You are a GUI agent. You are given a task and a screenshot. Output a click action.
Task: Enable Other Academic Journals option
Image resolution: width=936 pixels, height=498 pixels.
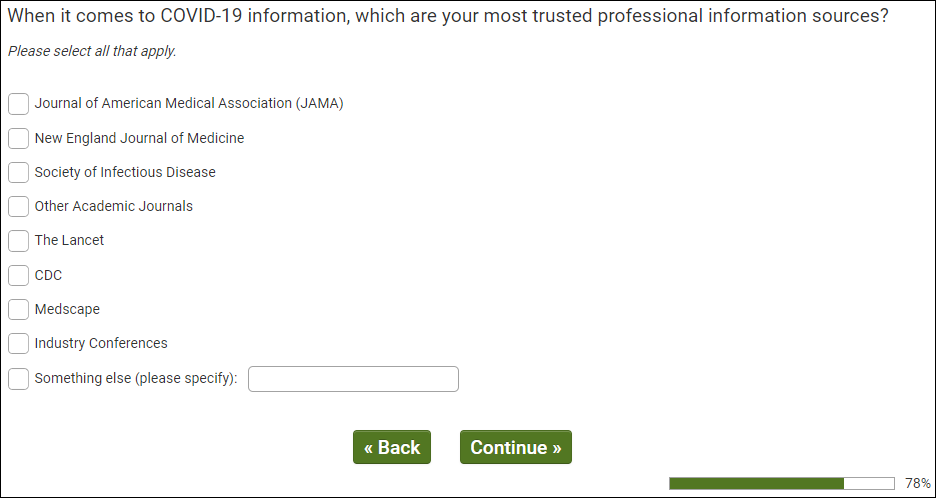[18, 206]
